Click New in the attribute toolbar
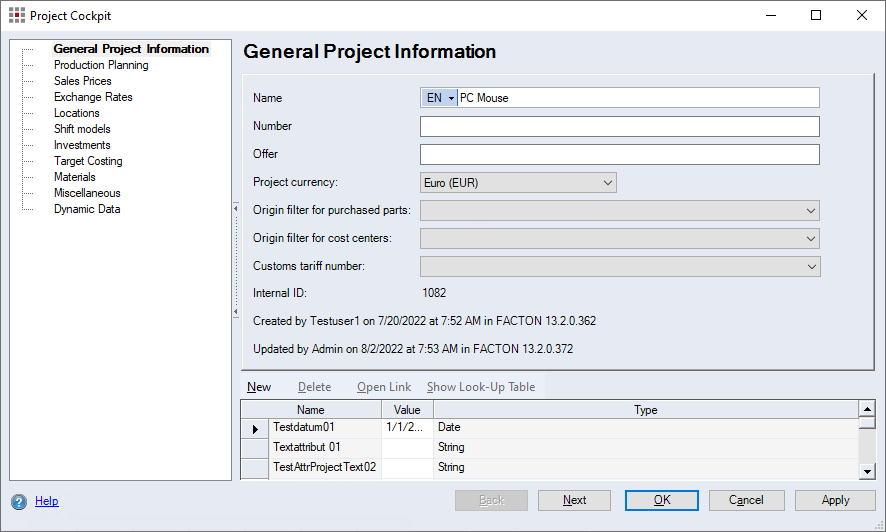Image resolution: width=886 pixels, height=532 pixels. [x=259, y=387]
